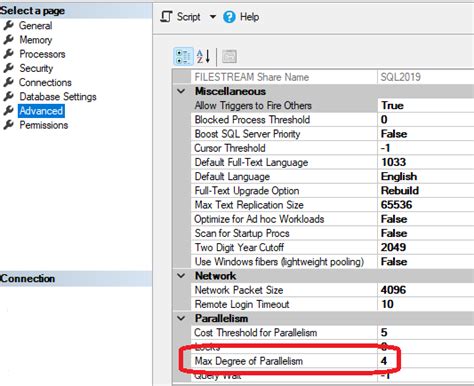Image resolution: width=474 pixels, height=386 pixels.
Task: Collapse the Parallelism category
Action: 181,318
